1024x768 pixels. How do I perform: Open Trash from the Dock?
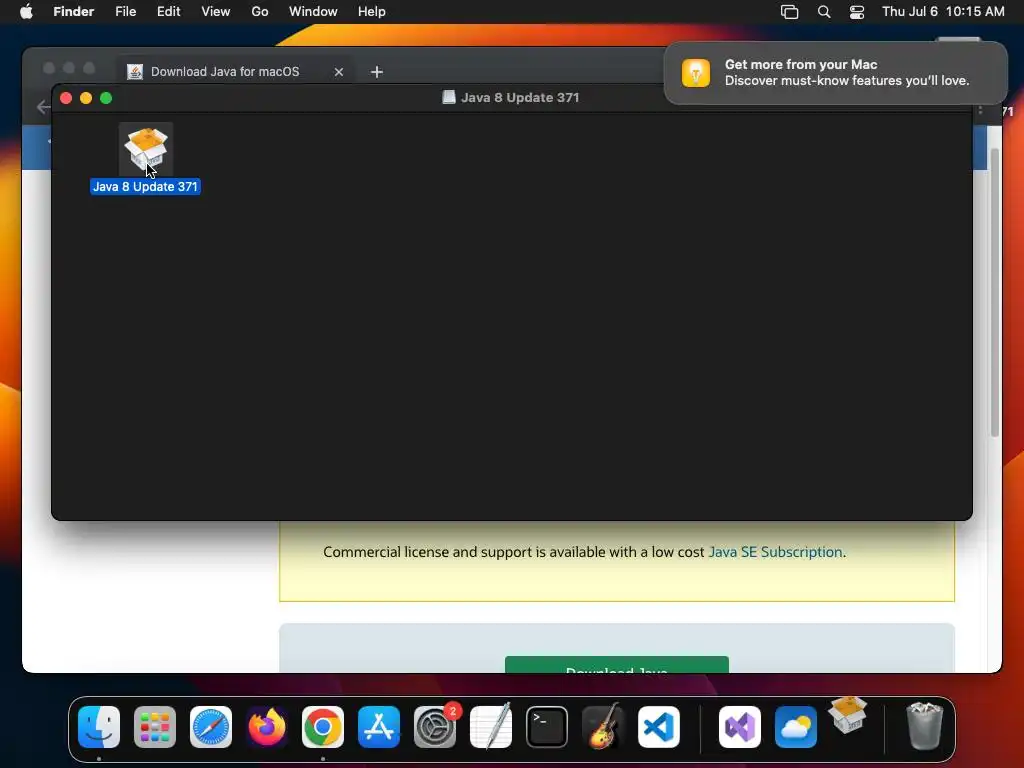tap(925, 726)
